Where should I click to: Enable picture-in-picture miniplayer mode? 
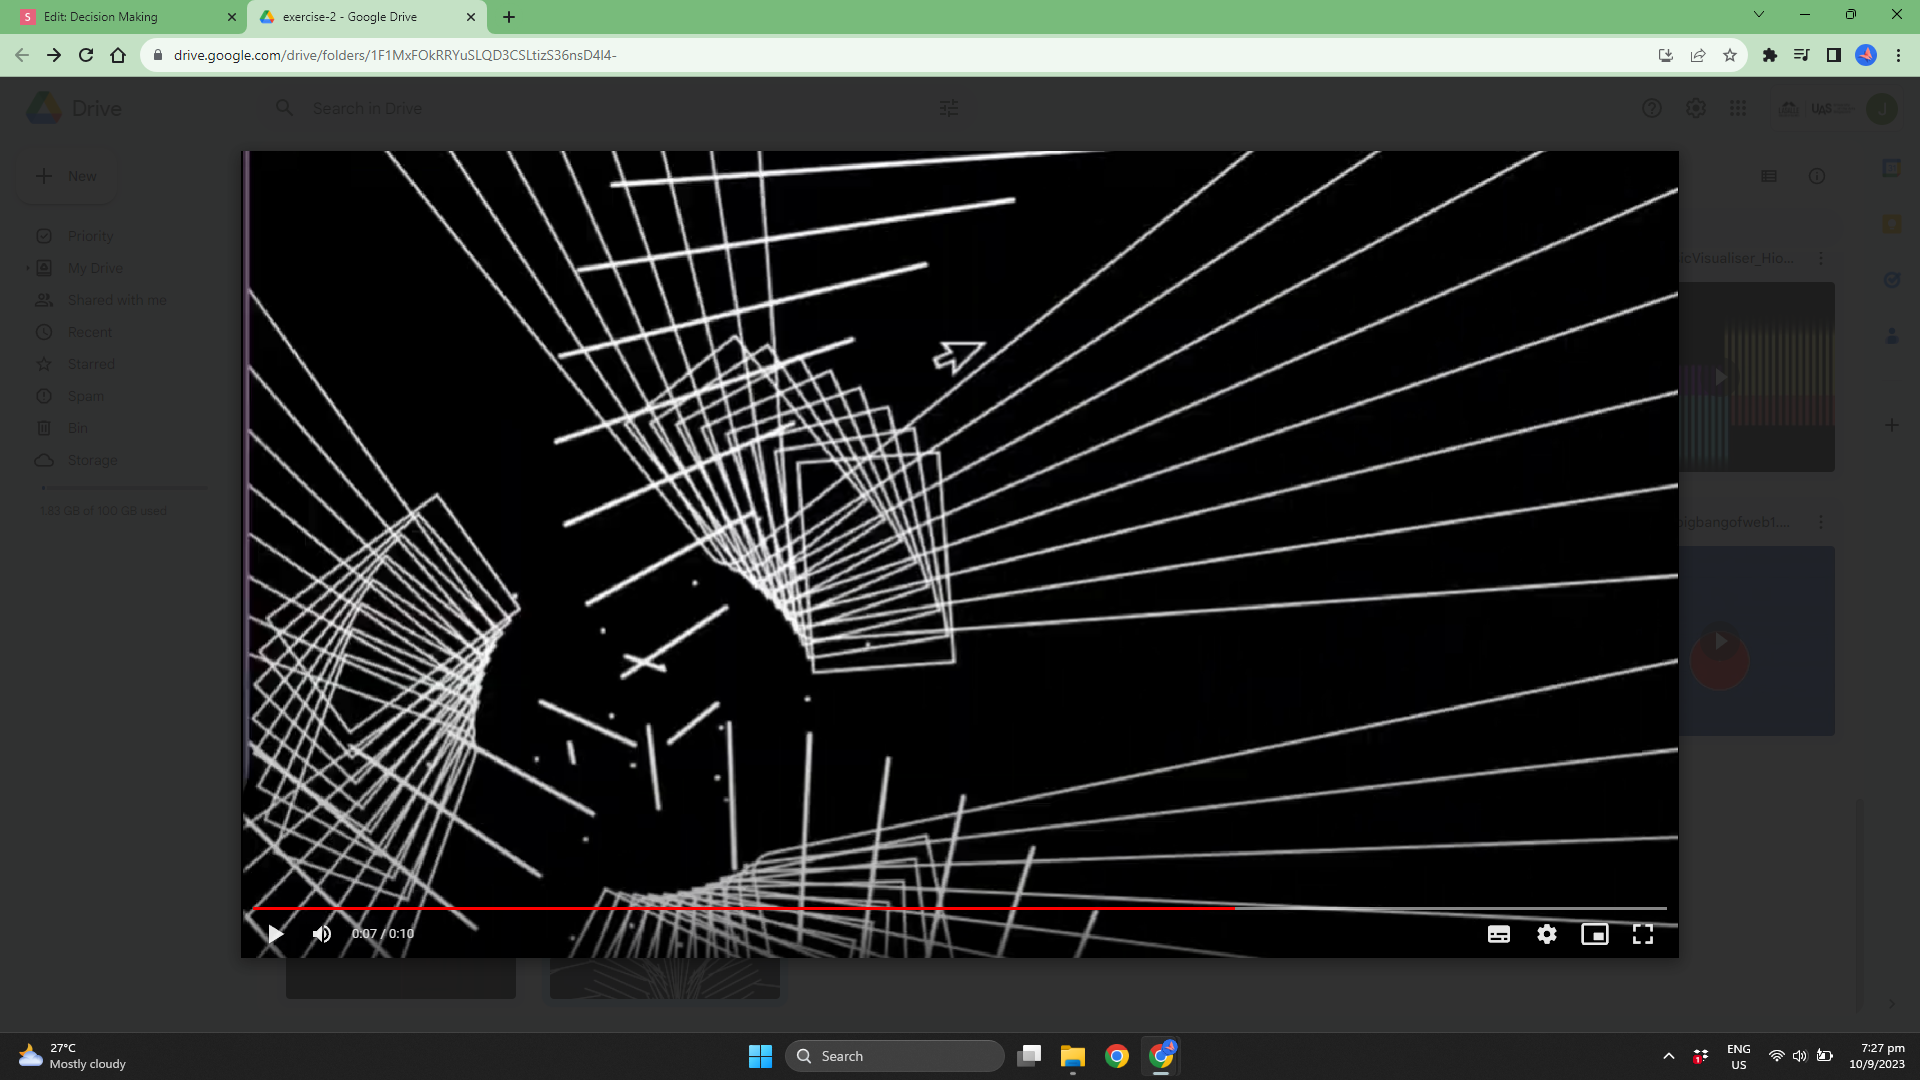pyautogui.click(x=1594, y=934)
